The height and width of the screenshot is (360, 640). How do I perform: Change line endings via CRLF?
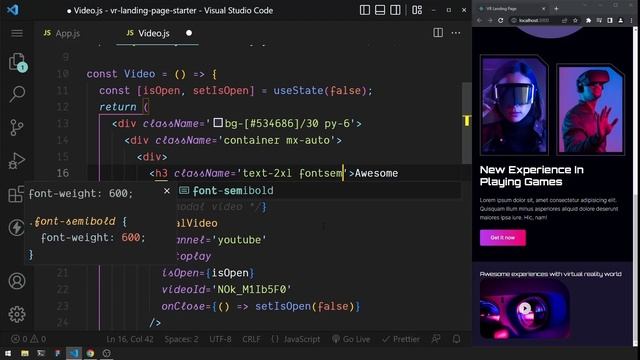(x=251, y=339)
